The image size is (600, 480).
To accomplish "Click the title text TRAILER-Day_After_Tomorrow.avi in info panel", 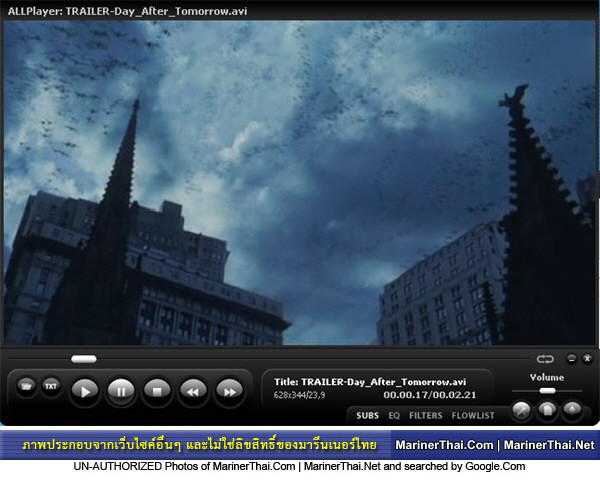I will pyautogui.click(x=384, y=382).
